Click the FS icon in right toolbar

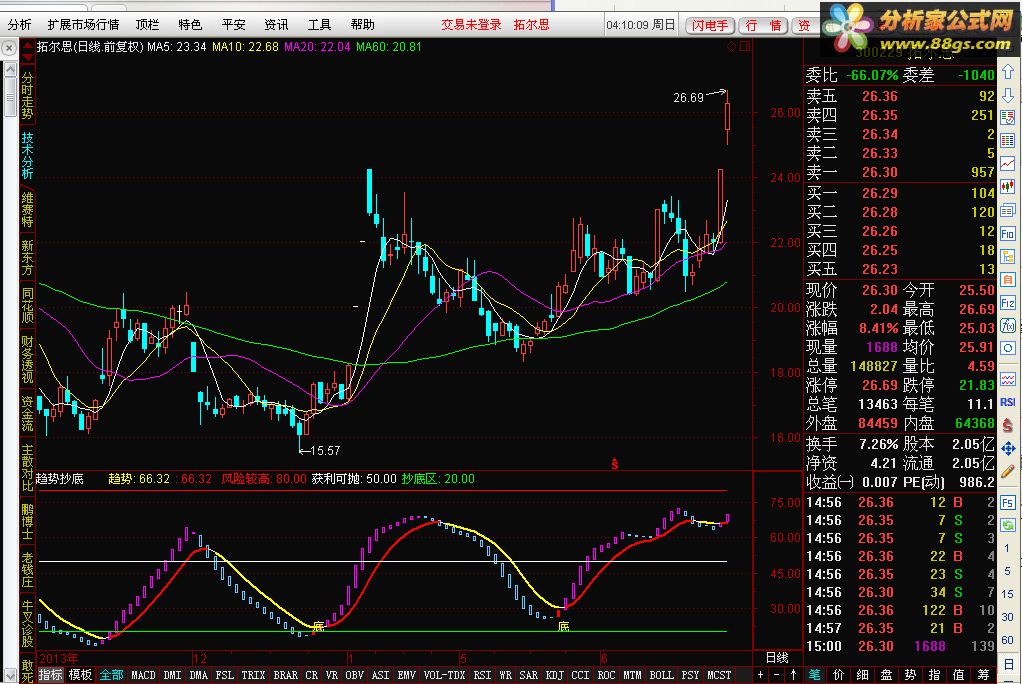point(1008,503)
